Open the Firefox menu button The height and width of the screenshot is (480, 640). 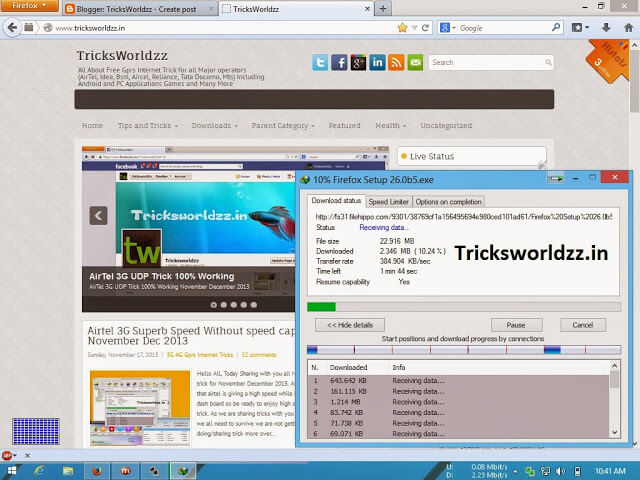coord(29,5)
